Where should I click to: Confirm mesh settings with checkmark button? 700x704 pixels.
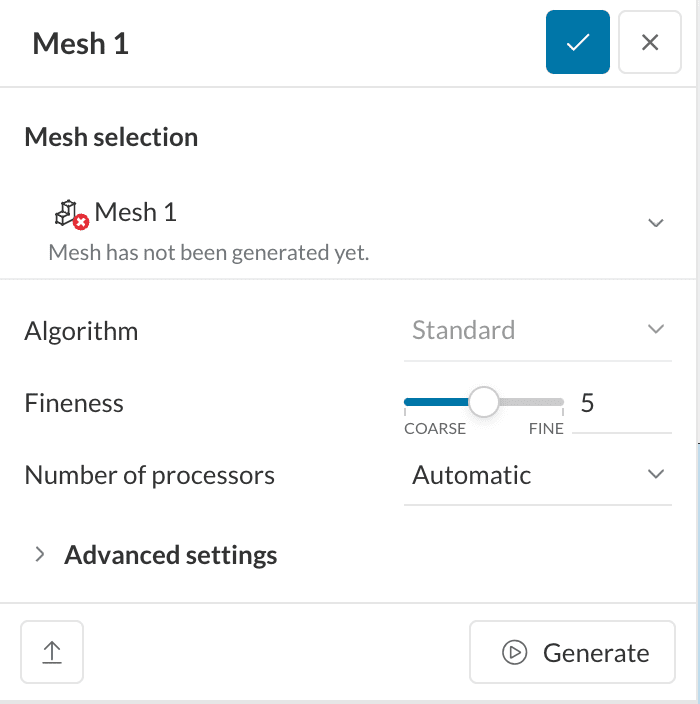tap(577, 42)
